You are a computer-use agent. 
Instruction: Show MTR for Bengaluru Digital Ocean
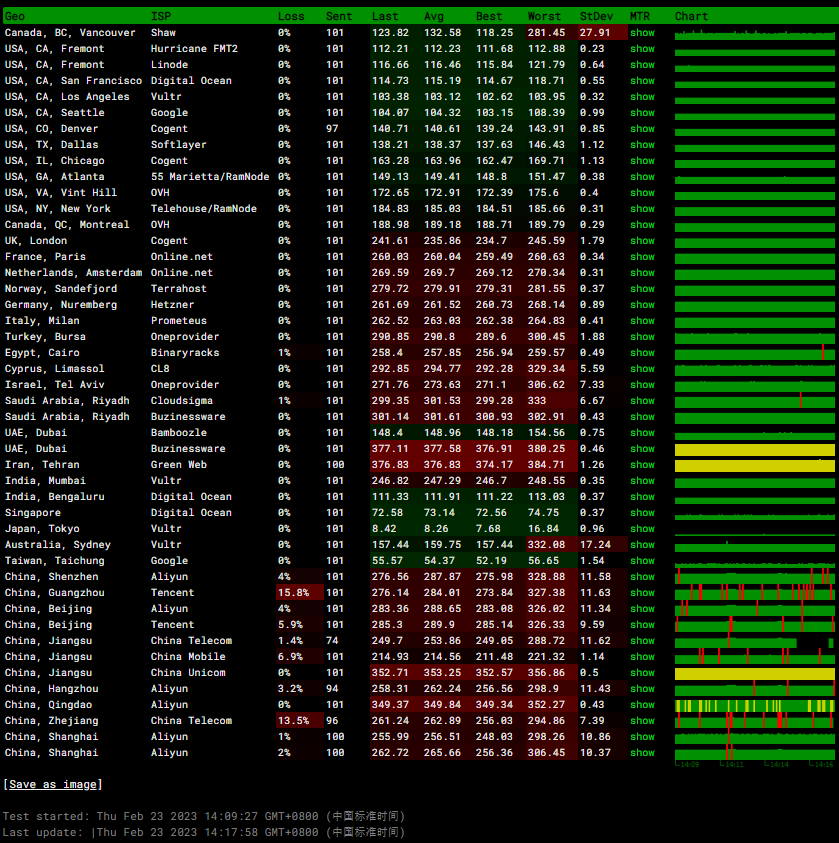pyautogui.click(x=642, y=497)
